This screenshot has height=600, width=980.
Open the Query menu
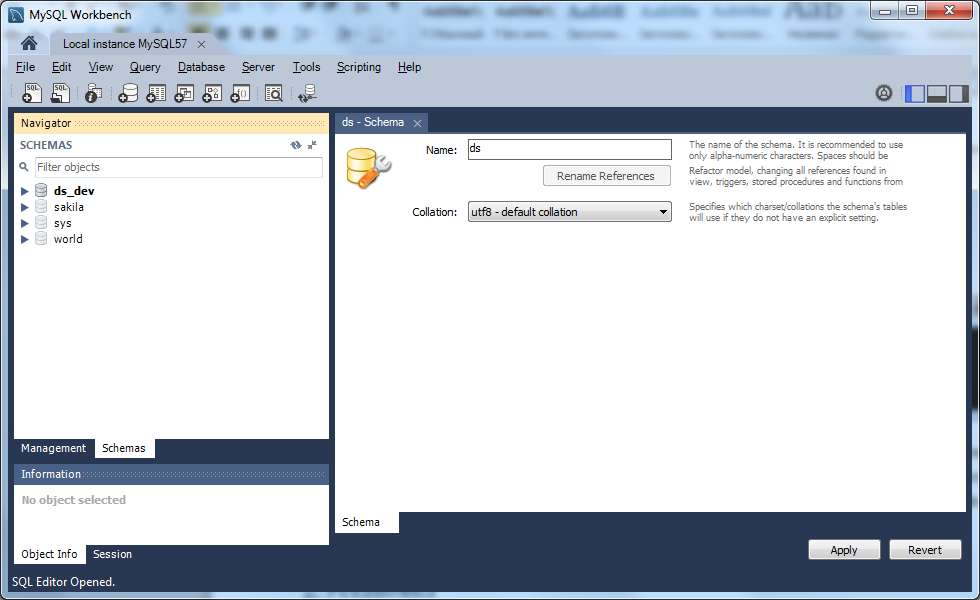145,67
